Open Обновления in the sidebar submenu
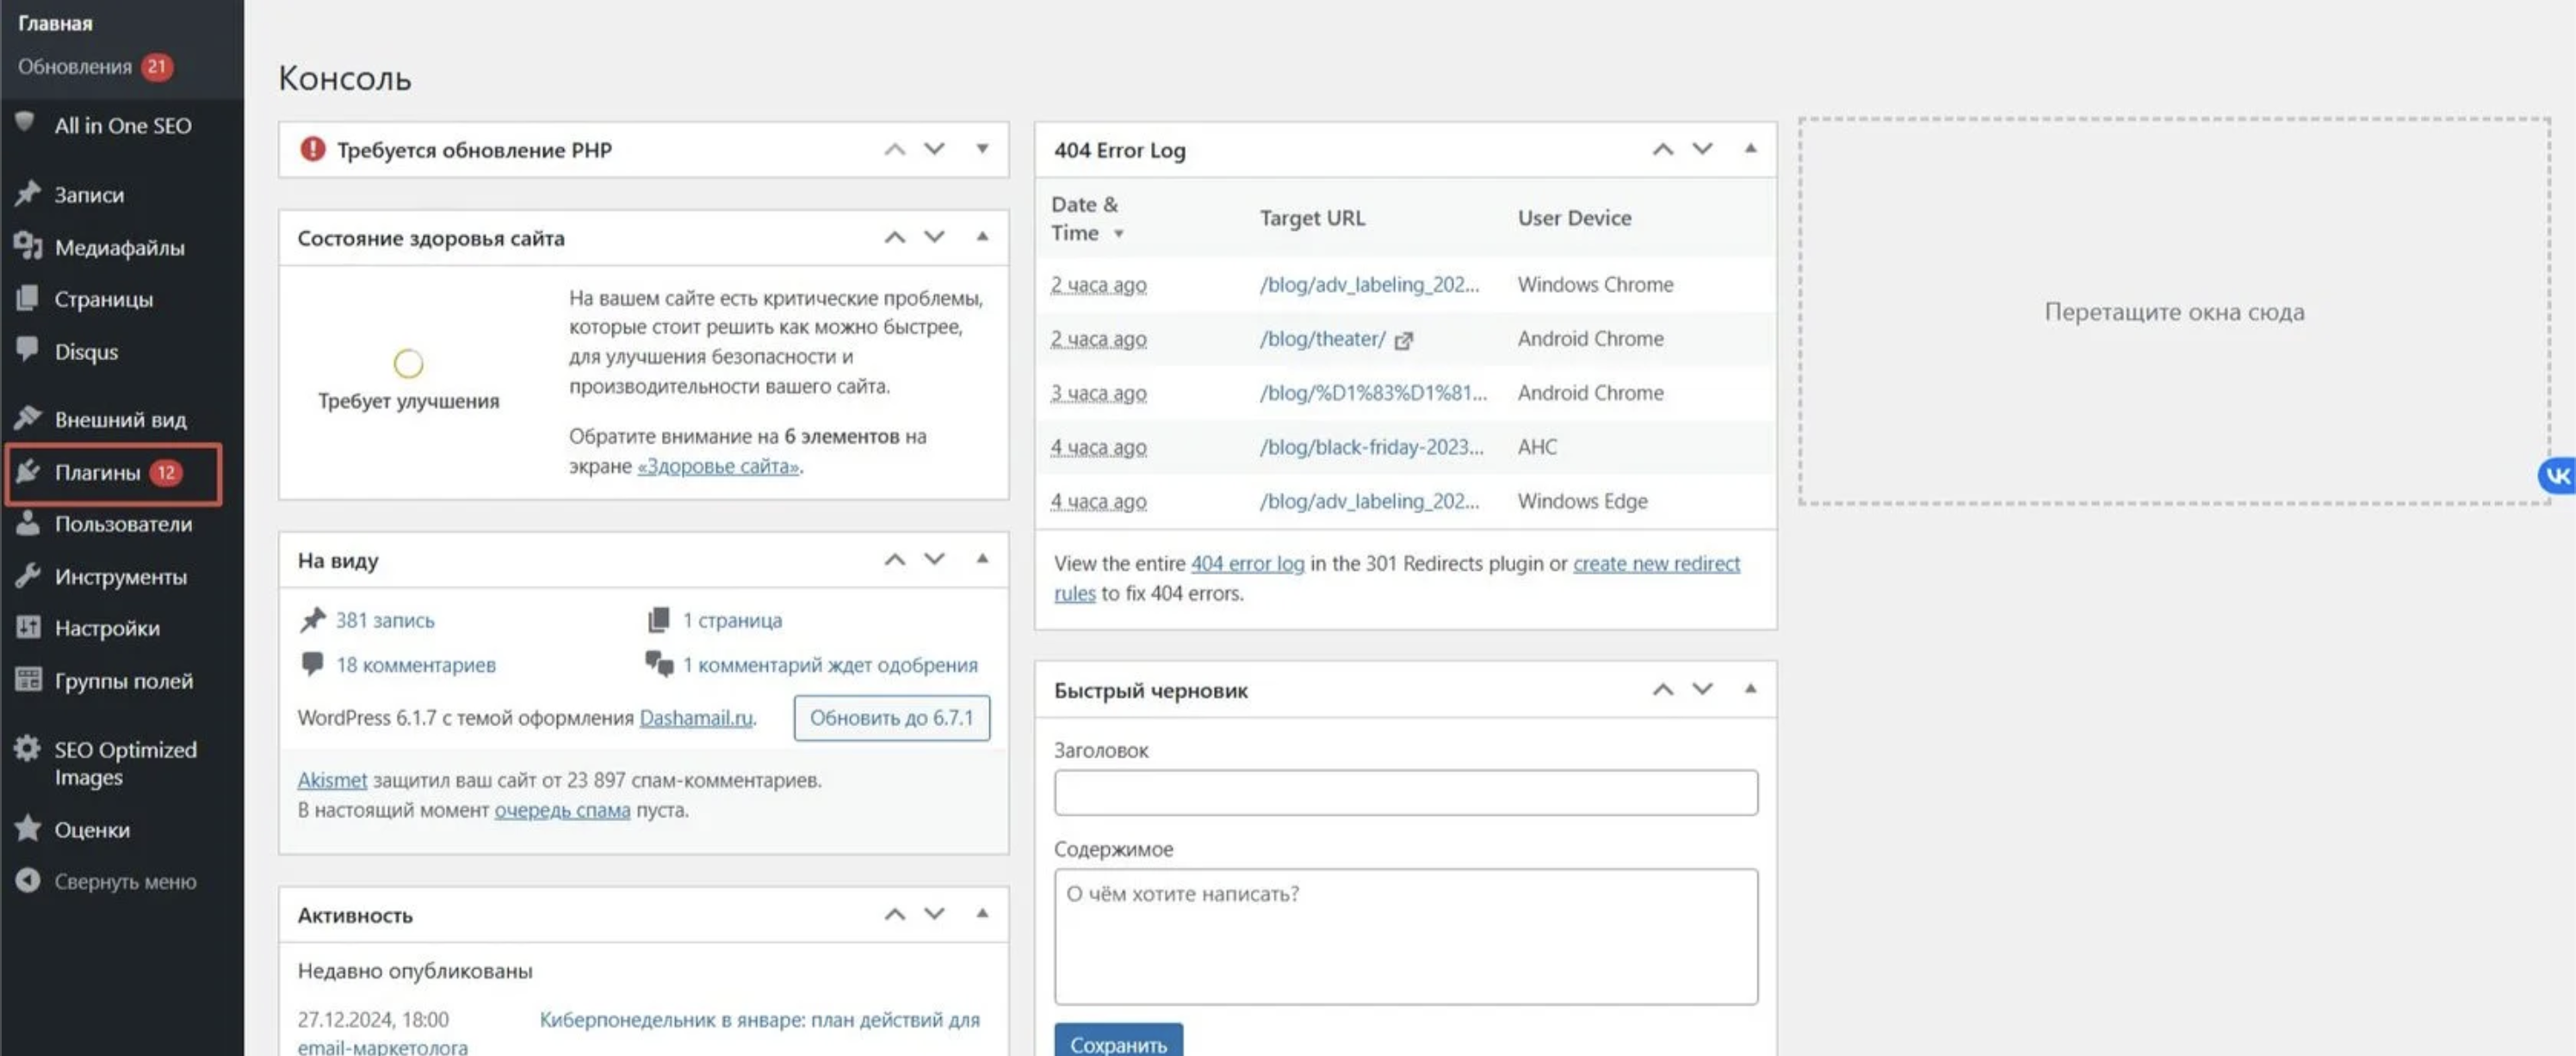Screen dimensions: 2576x1056 [x=75, y=67]
